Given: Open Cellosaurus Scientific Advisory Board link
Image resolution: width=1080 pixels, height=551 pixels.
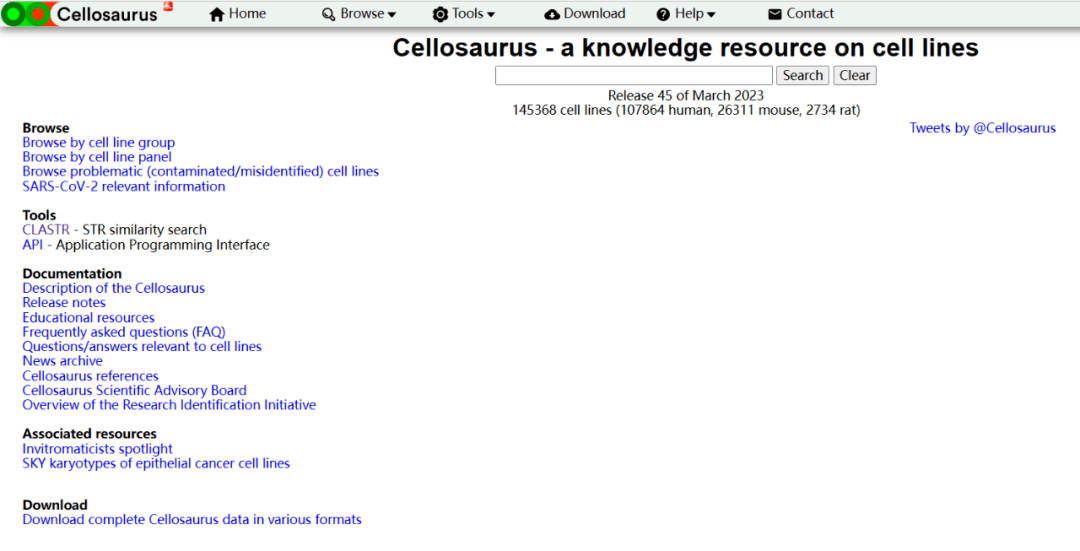Looking at the screenshot, I should pyautogui.click(x=134, y=391).
